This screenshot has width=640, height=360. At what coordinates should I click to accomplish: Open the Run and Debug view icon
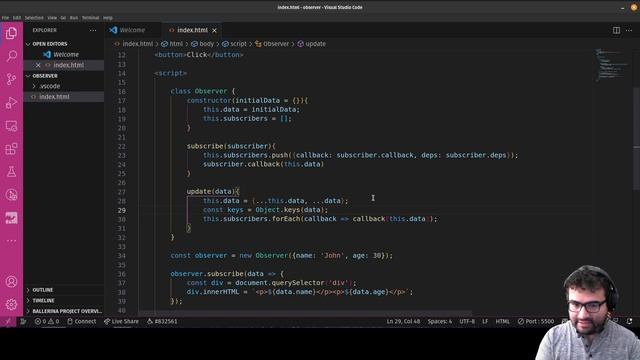click(x=11, y=102)
